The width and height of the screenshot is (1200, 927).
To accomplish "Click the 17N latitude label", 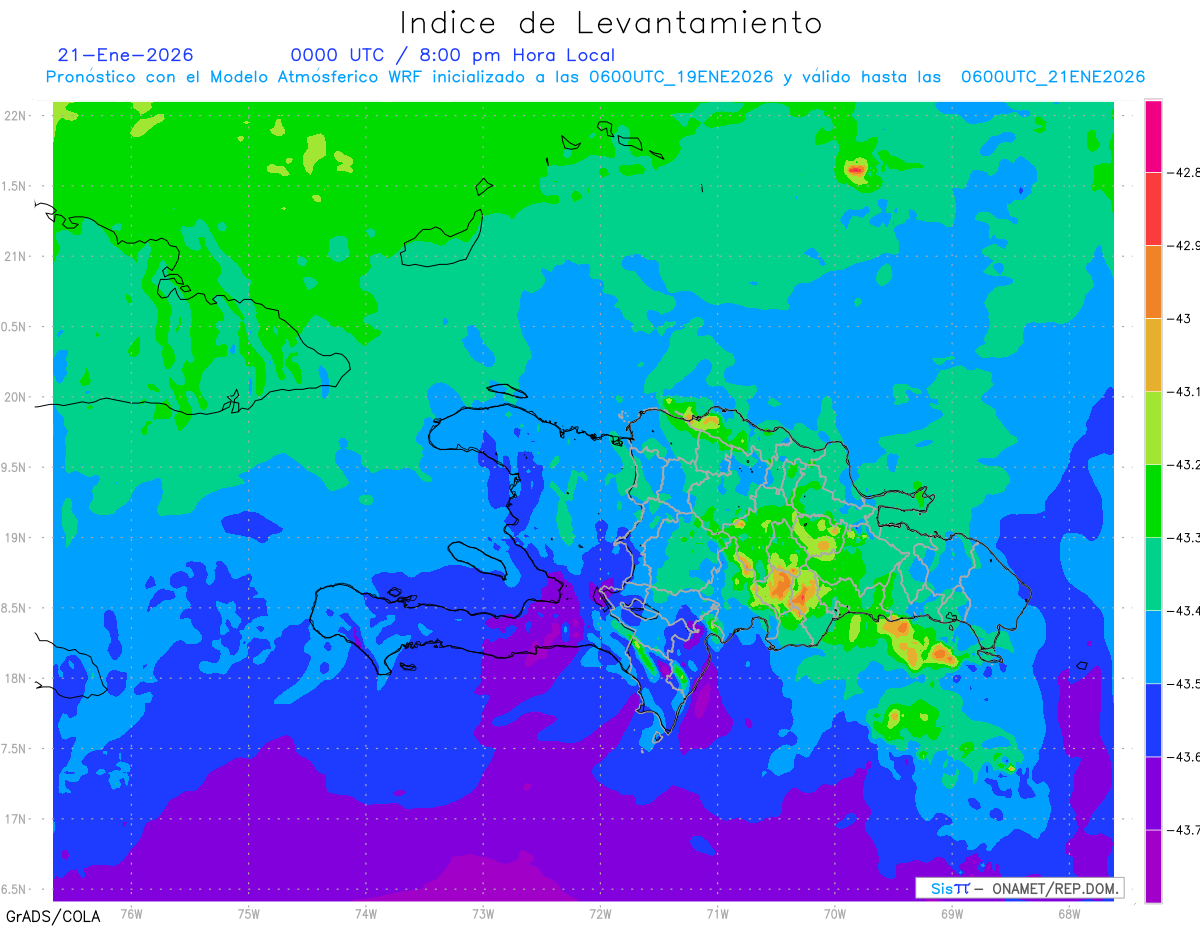I will coord(16,820).
